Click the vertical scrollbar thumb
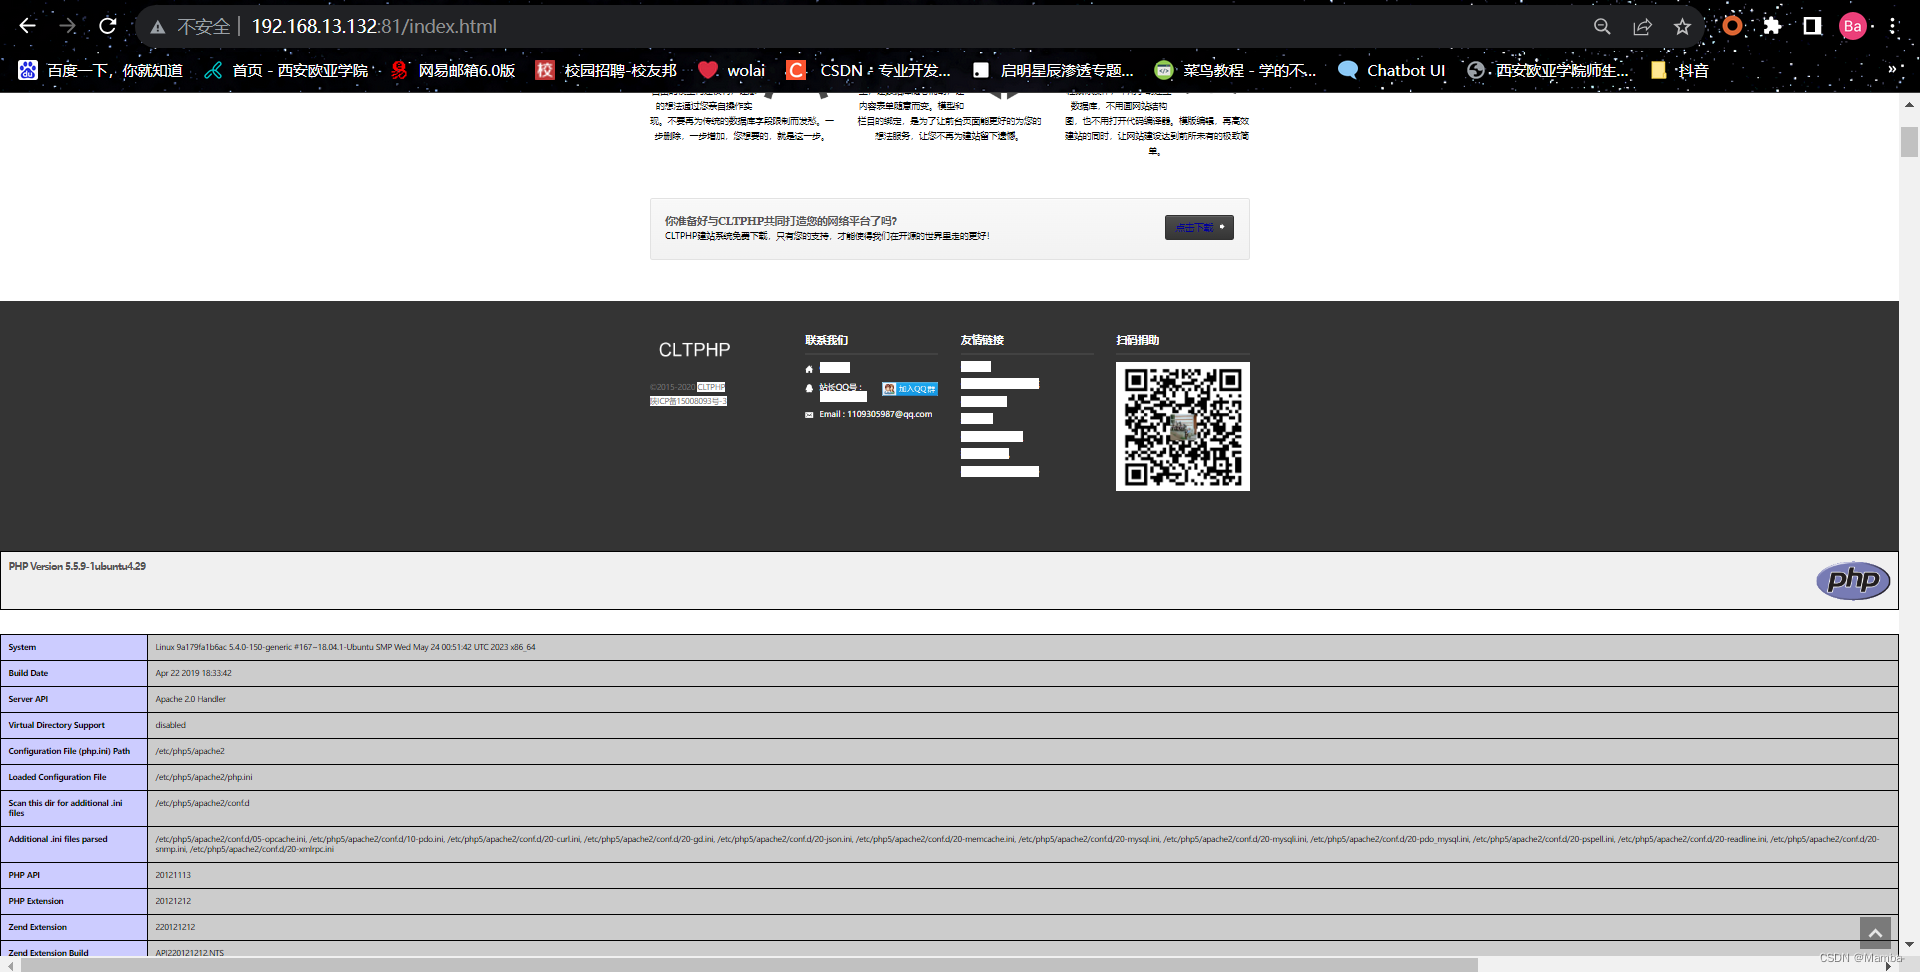This screenshot has height=972, width=1920. (x=1909, y=142)
